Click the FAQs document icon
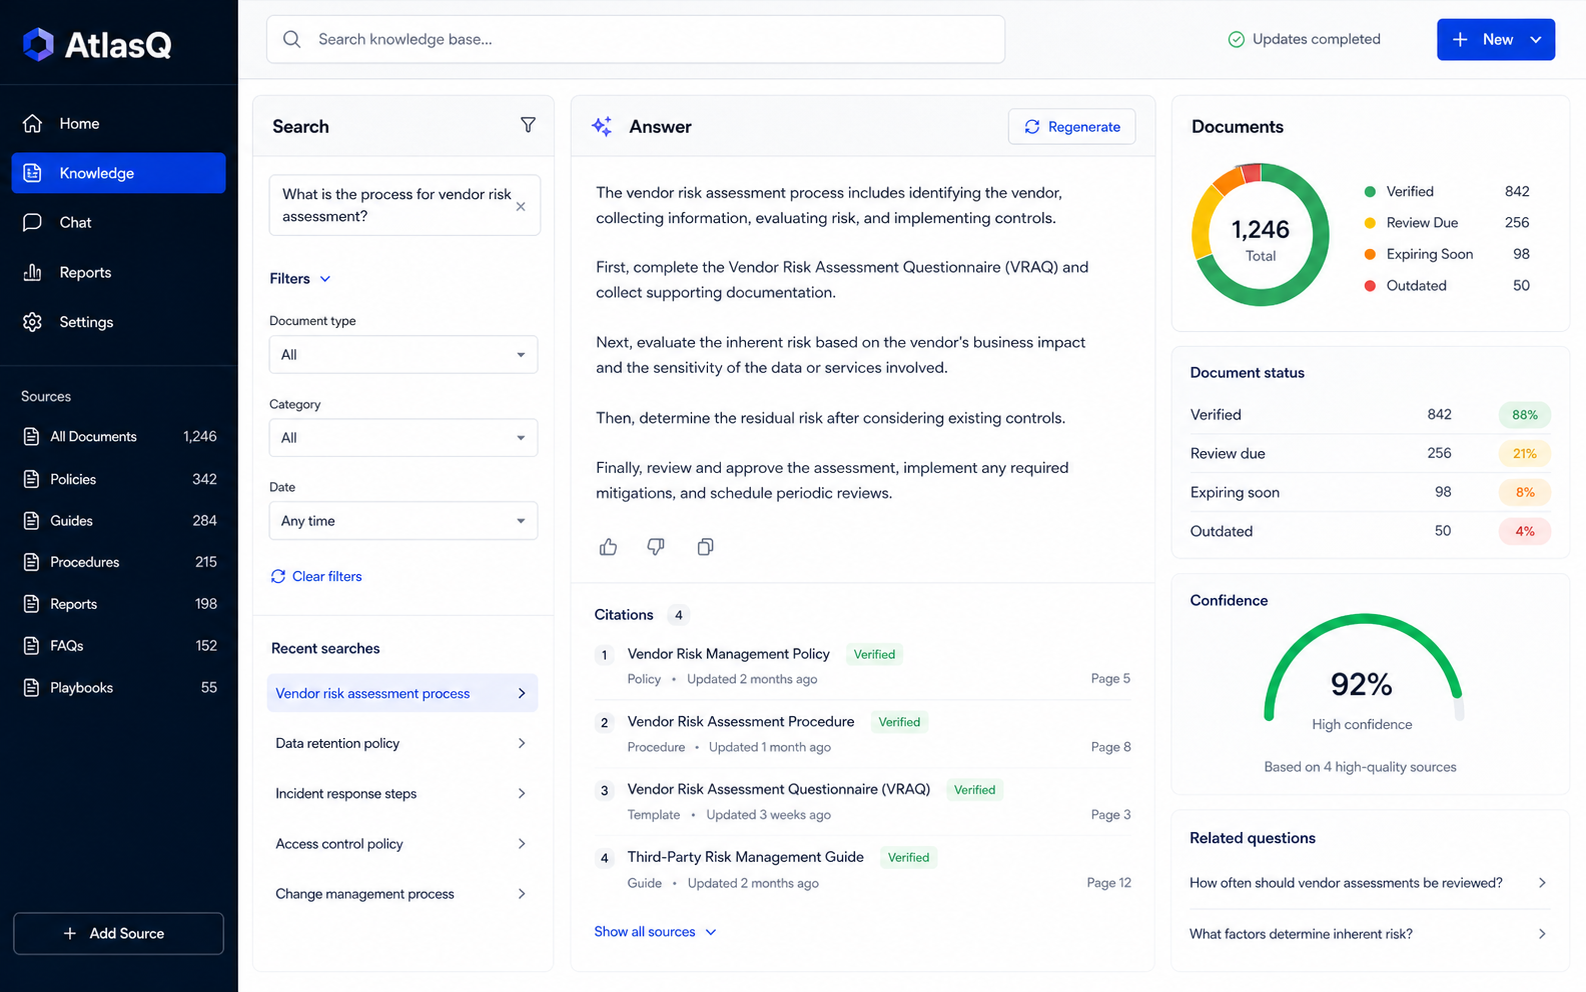1586x992 pixels. [x=32, y=646]
